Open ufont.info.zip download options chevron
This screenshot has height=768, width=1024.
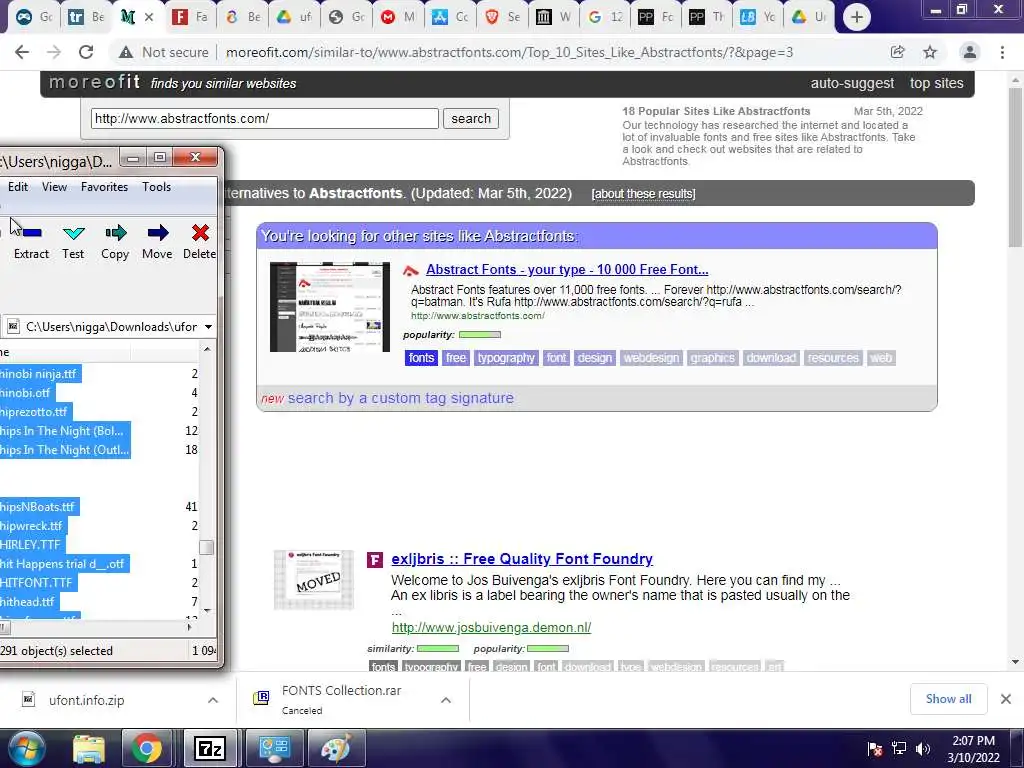pos(213,700)
